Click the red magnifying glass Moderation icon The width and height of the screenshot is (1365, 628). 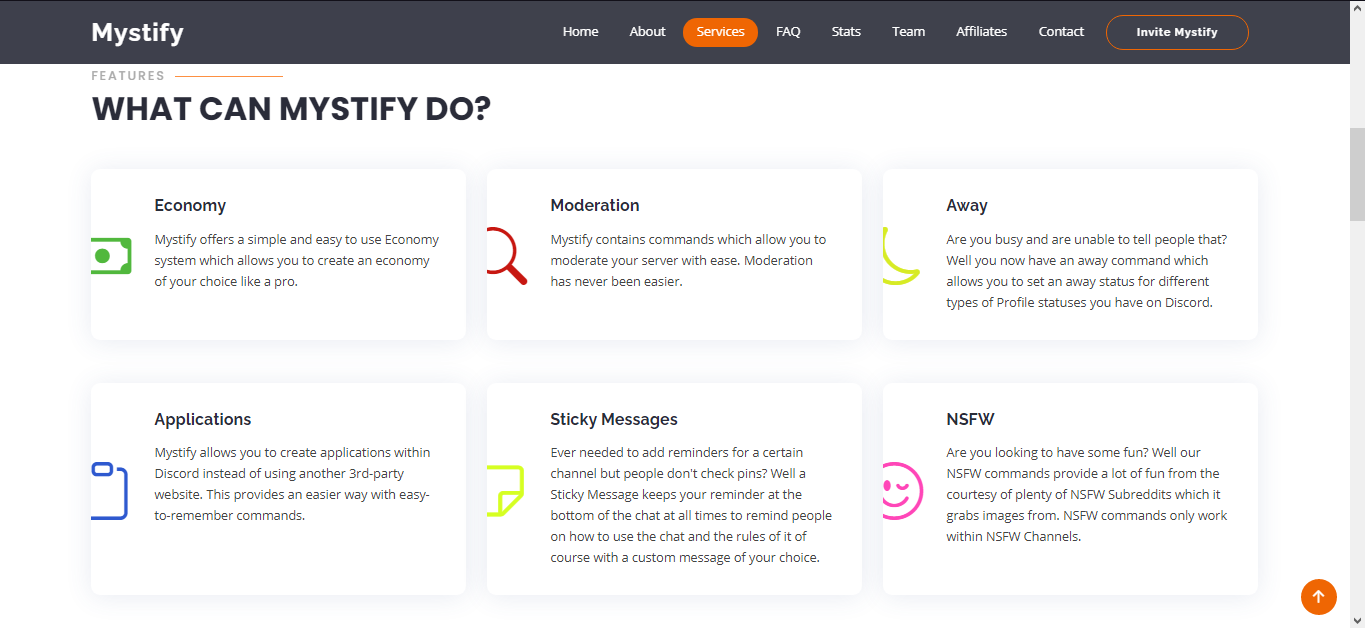coord(505,256)
